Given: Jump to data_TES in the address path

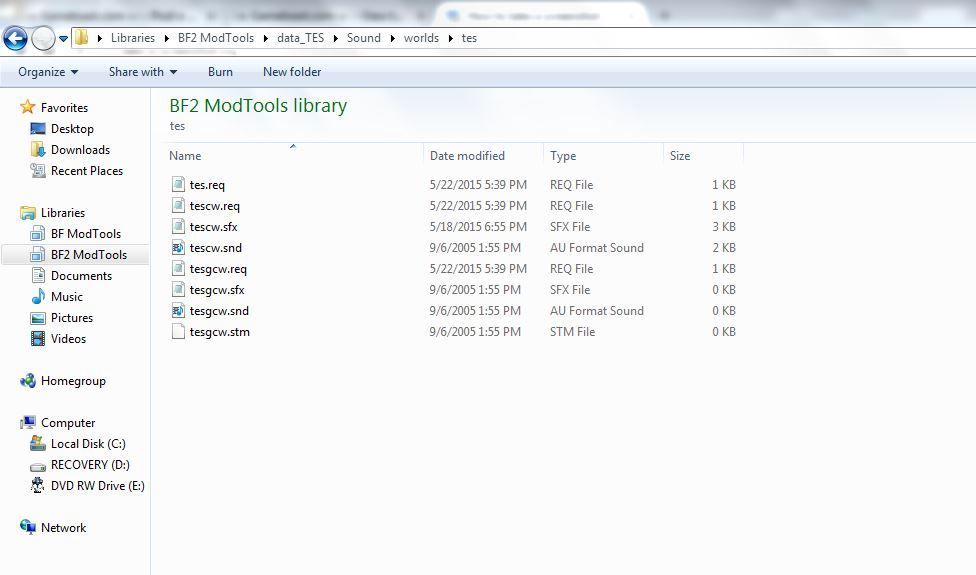Looking at the screenshot, I should [x=301, y=38].
